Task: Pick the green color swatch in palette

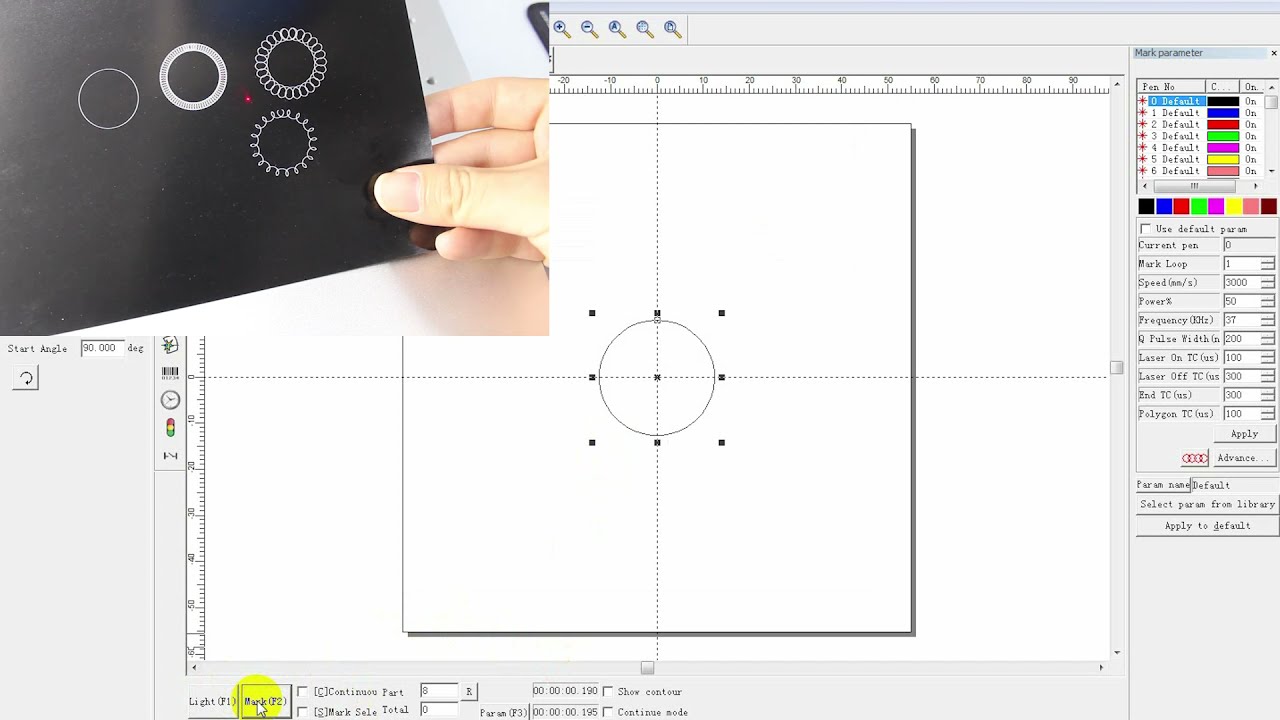Action: [1199, 206]
